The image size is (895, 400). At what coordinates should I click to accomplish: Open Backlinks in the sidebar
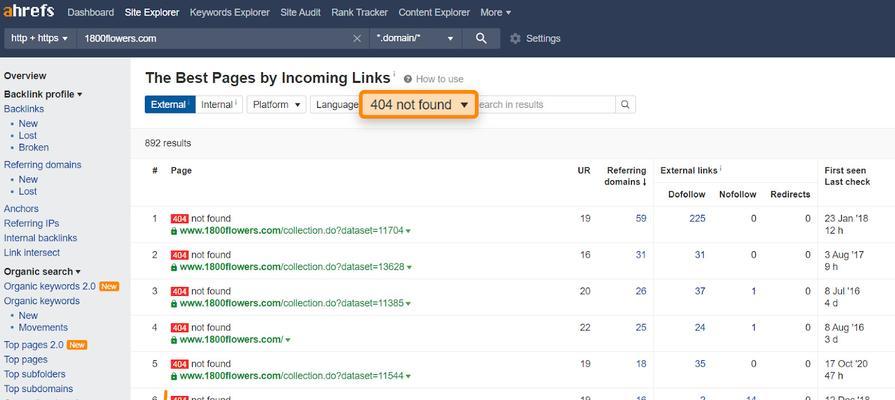pyautogui.click(x=24, y=109)
